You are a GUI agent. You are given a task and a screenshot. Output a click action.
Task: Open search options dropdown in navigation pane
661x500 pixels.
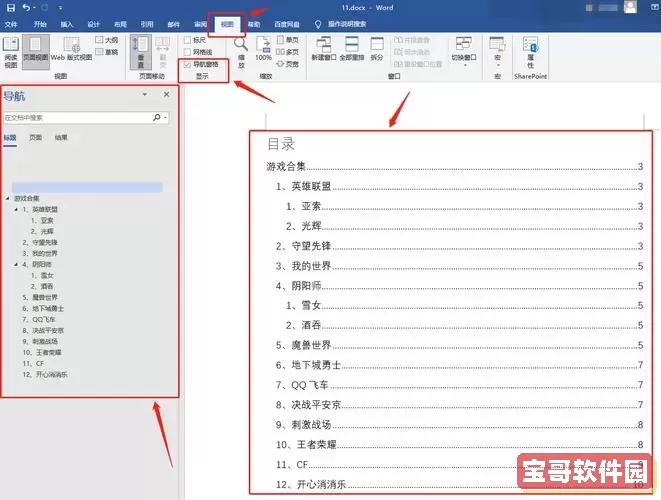165,117
